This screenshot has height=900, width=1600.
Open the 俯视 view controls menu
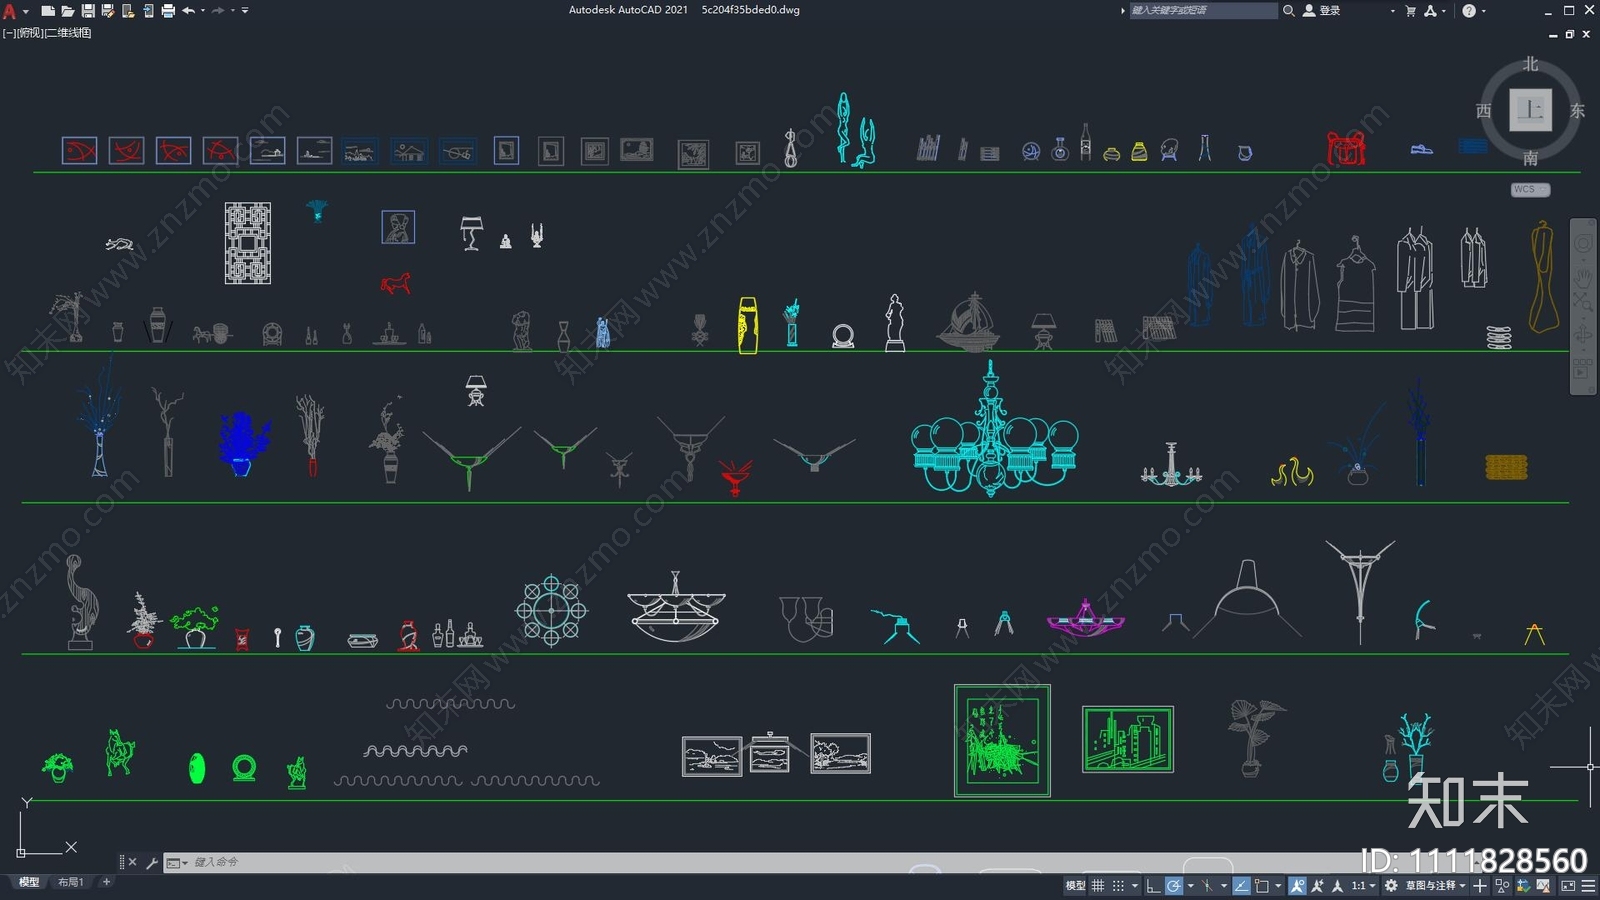click(31, 33)
